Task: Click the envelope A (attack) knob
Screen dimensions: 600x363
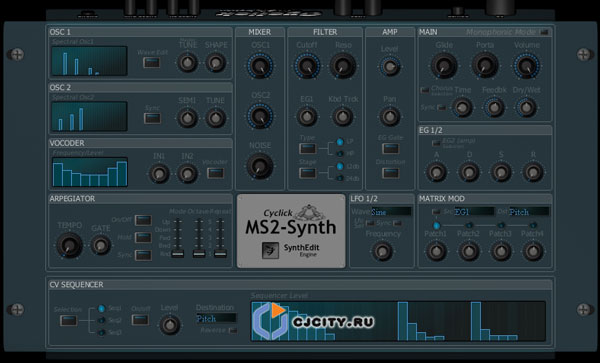Action: [436, 172]
